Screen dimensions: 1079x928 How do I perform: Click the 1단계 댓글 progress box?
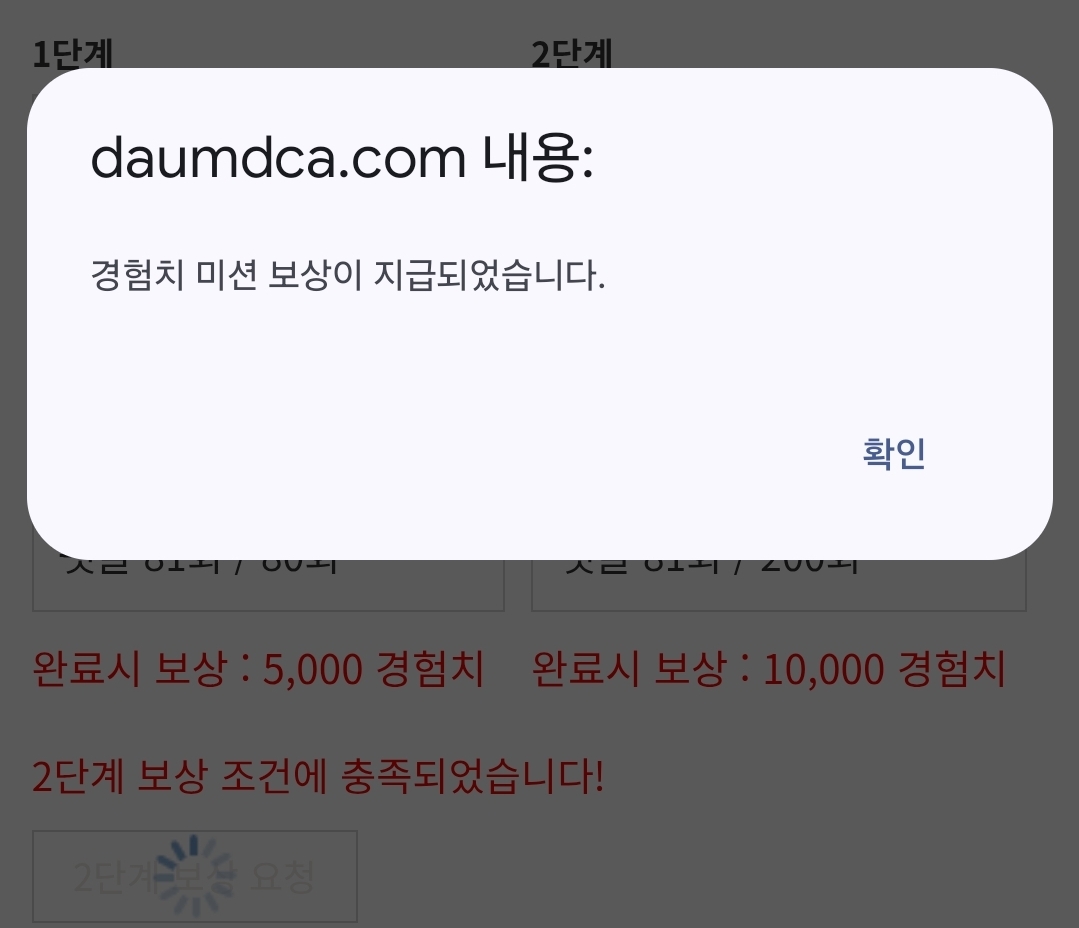[268, 585]
